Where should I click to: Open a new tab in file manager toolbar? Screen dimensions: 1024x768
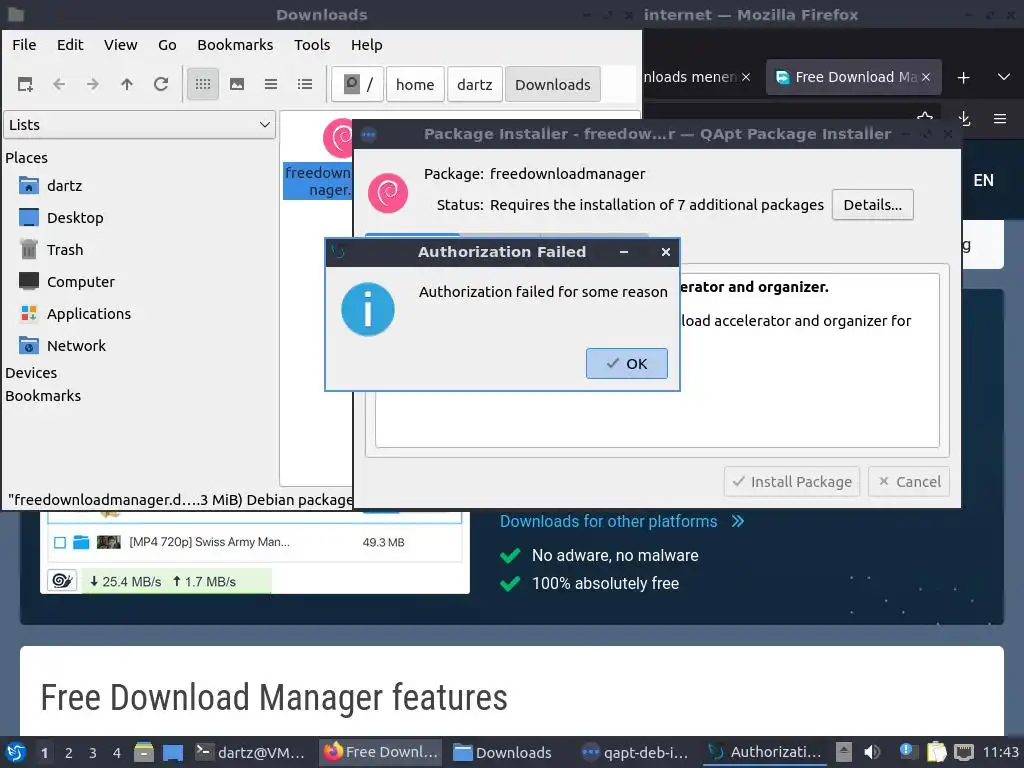[25, 84]
